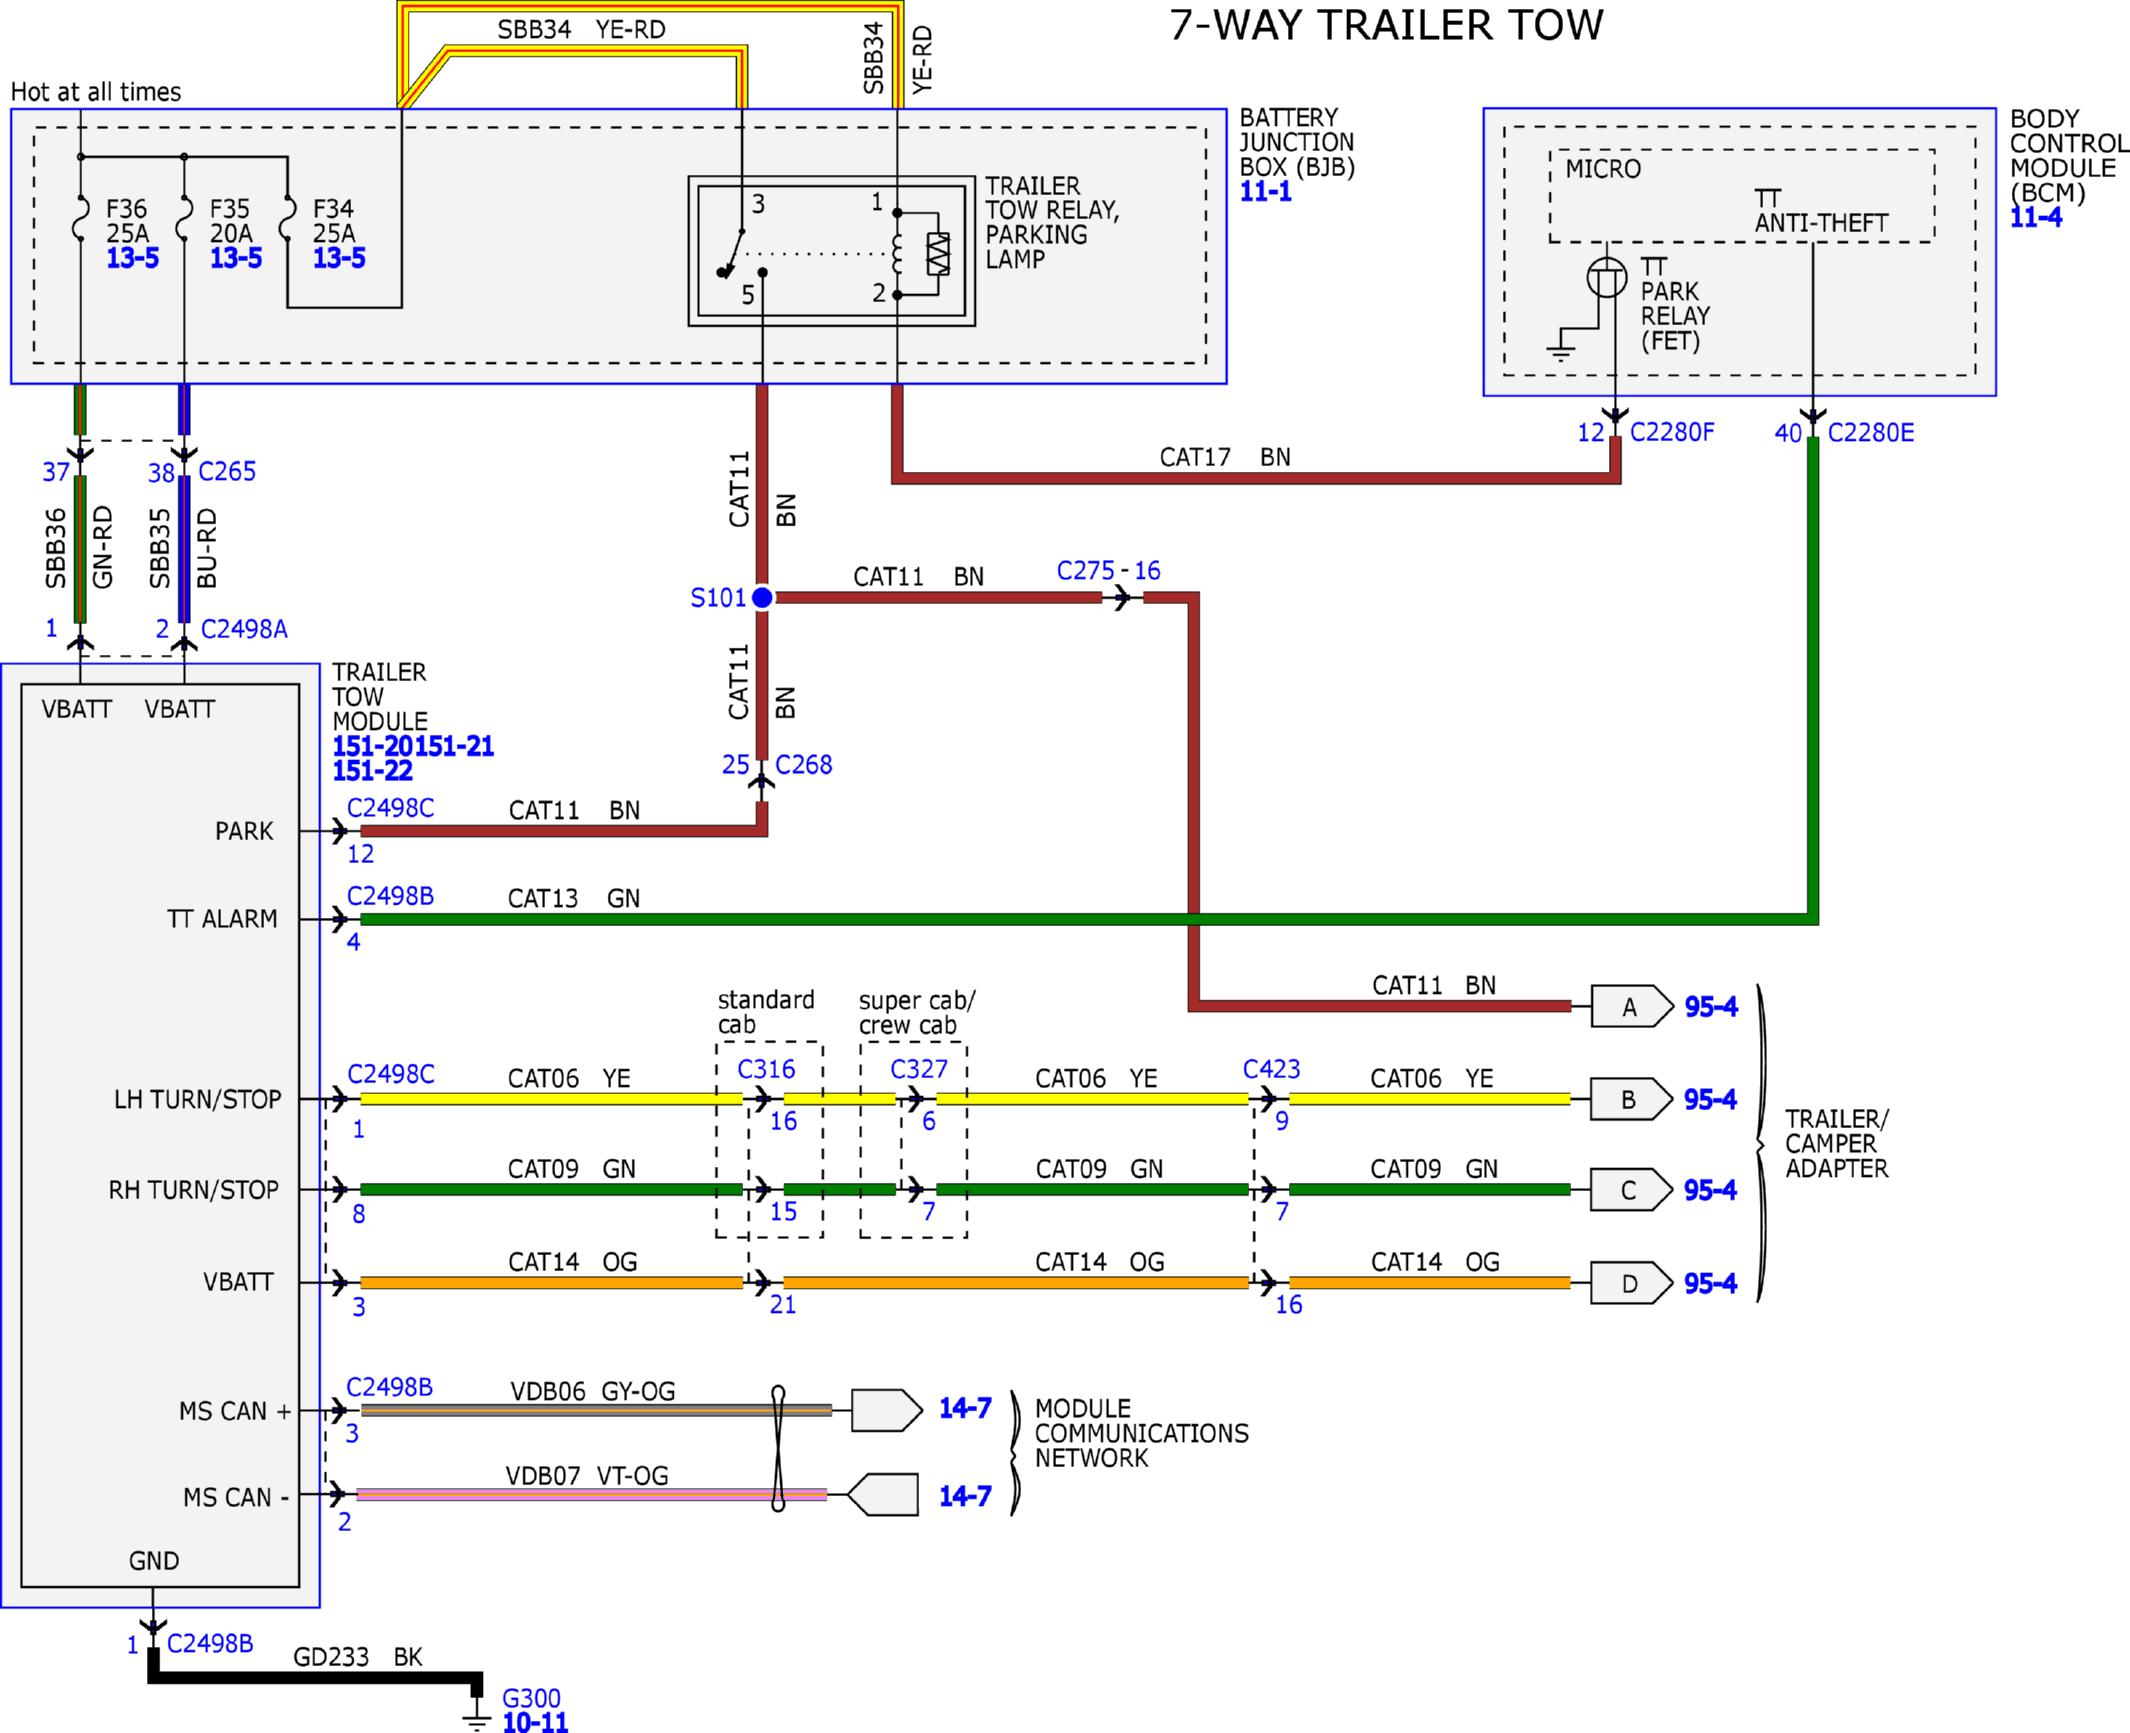
Task: Click the "SBB36" wire label
Action: pyautogui.click(x=56, y=548)
